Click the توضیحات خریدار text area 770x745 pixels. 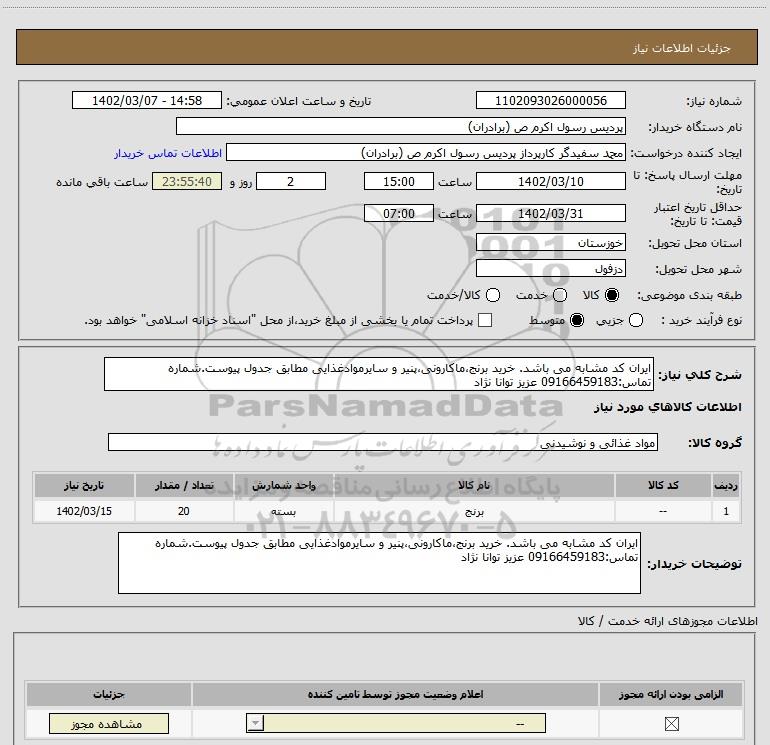379,563
